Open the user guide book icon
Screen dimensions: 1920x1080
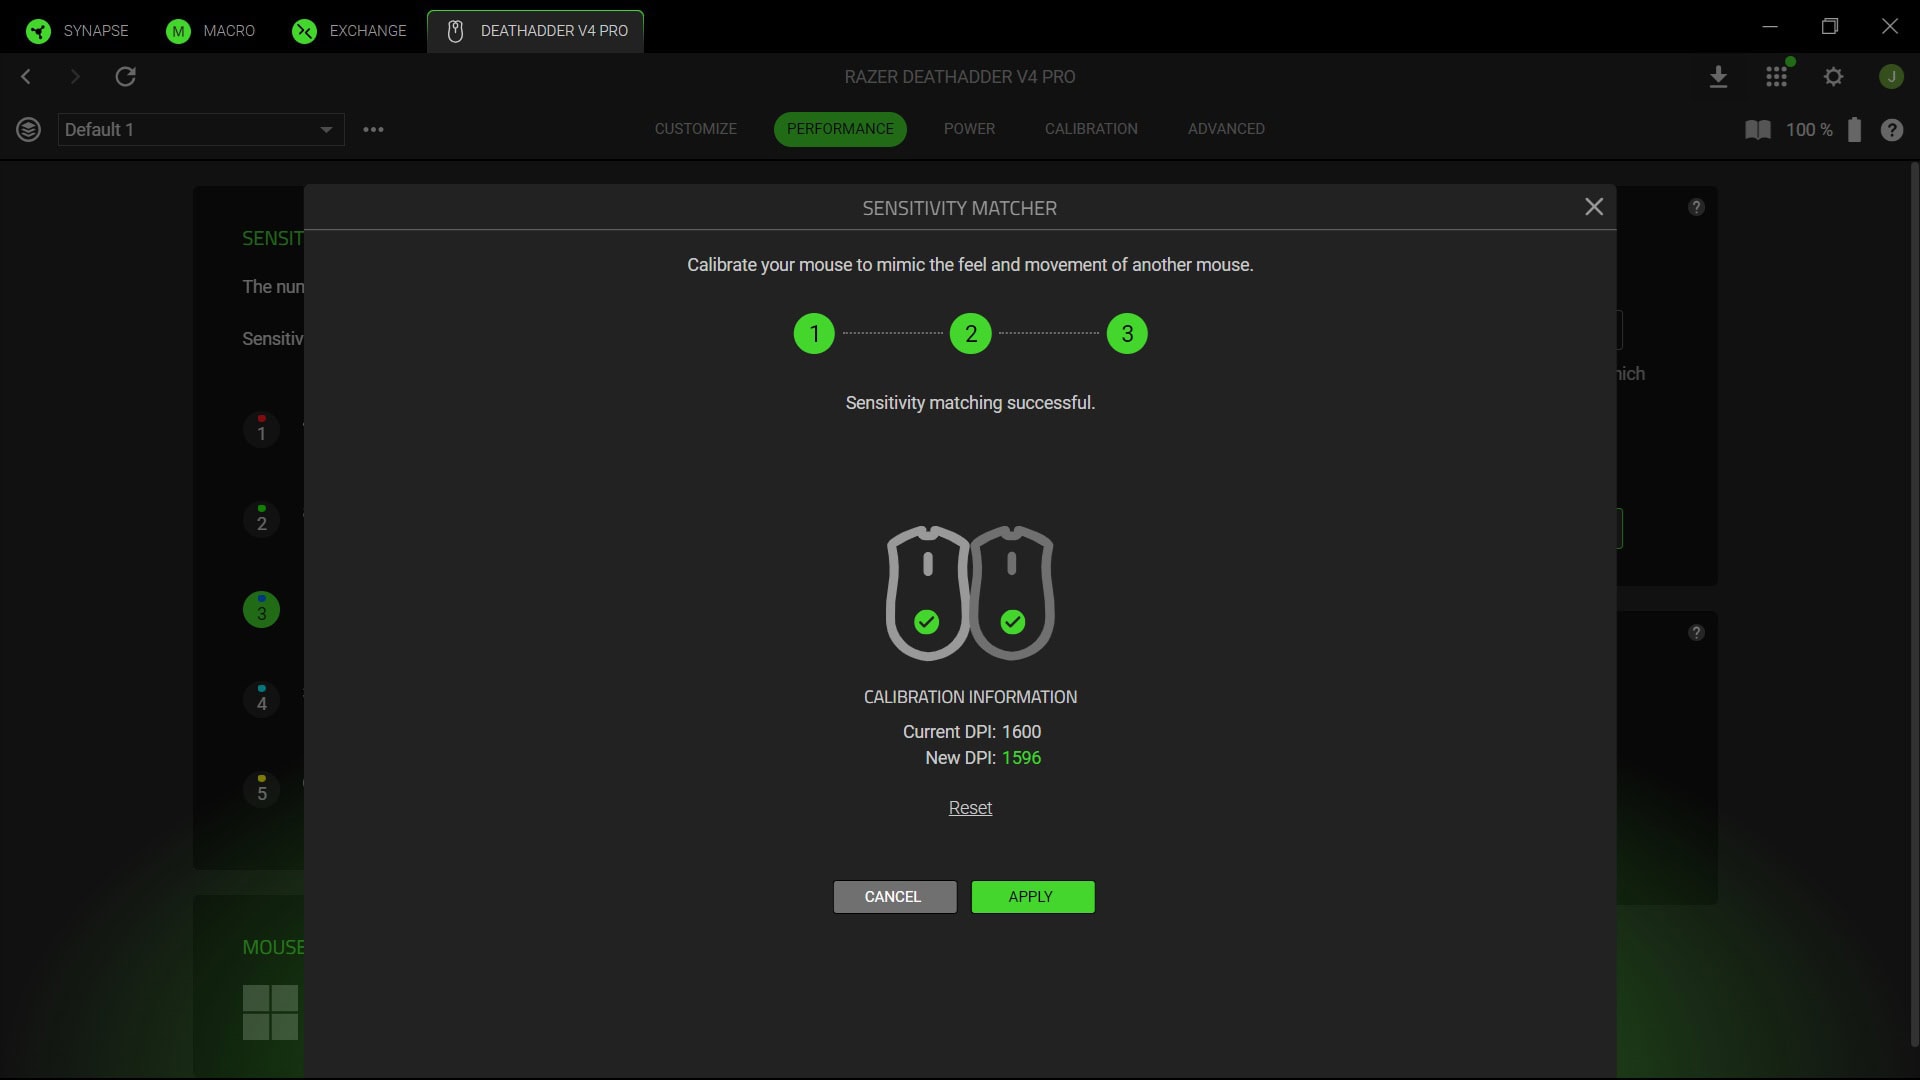tap(1757, 130)
